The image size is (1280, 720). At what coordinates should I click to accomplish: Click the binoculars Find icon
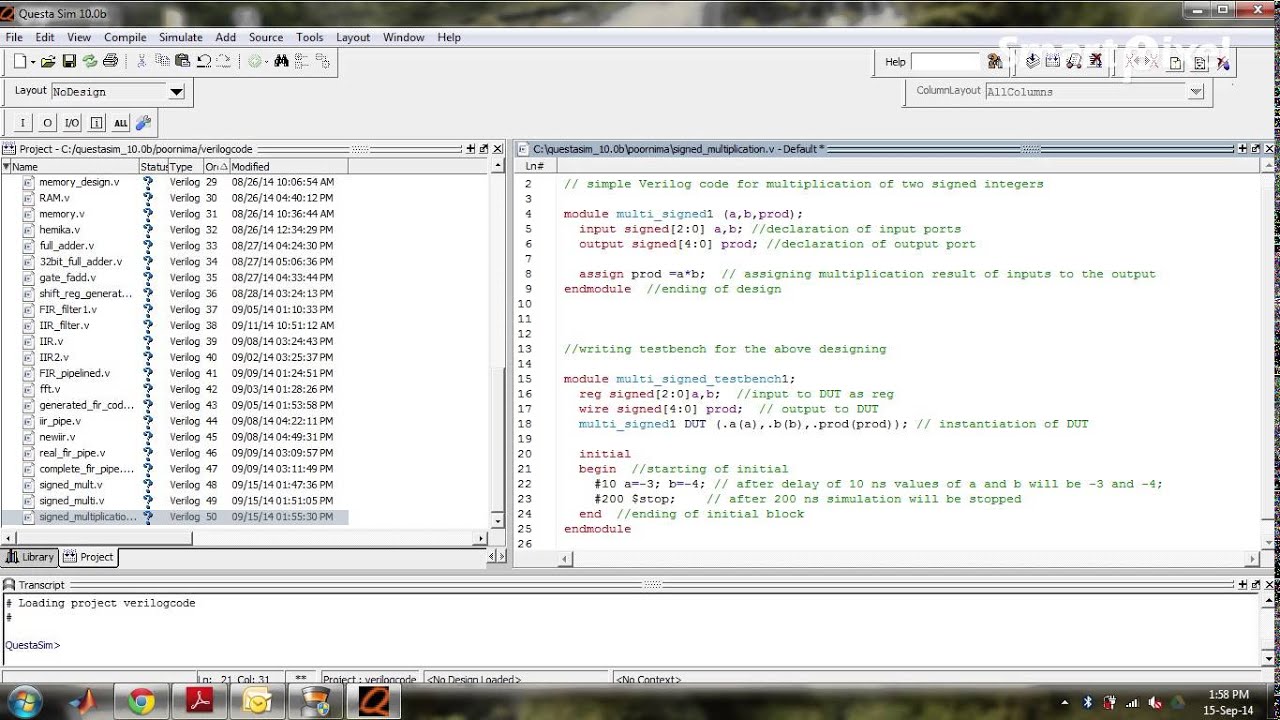click(281, 61)
